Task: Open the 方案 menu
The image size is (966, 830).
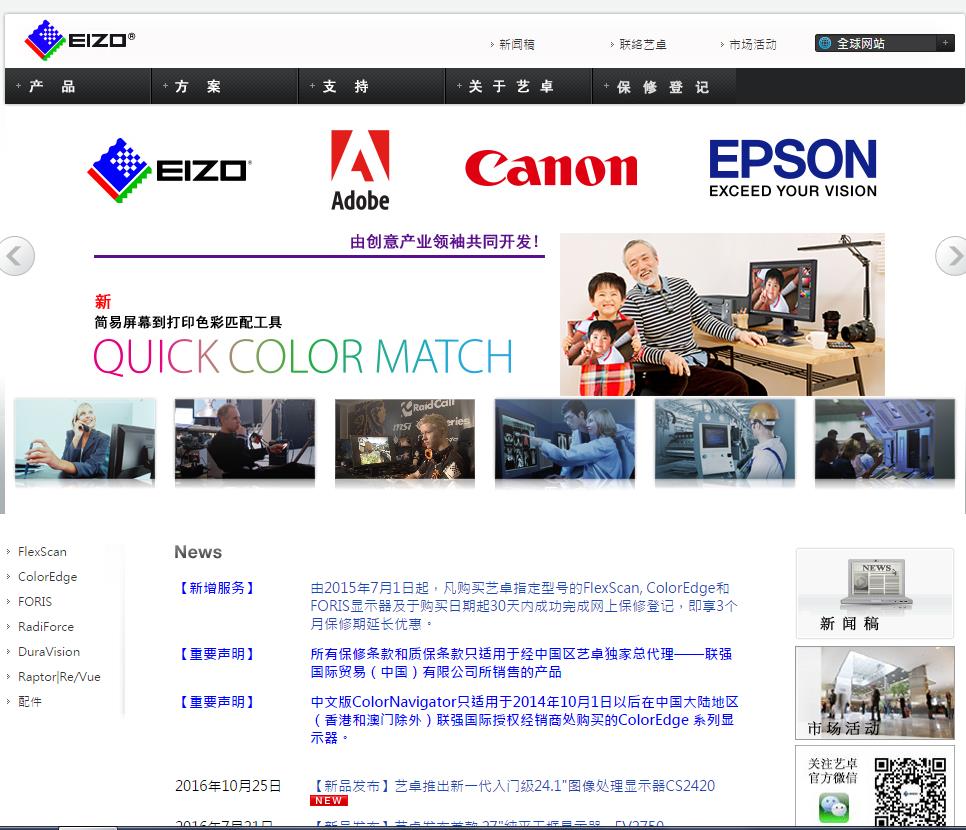Action: 225,86
